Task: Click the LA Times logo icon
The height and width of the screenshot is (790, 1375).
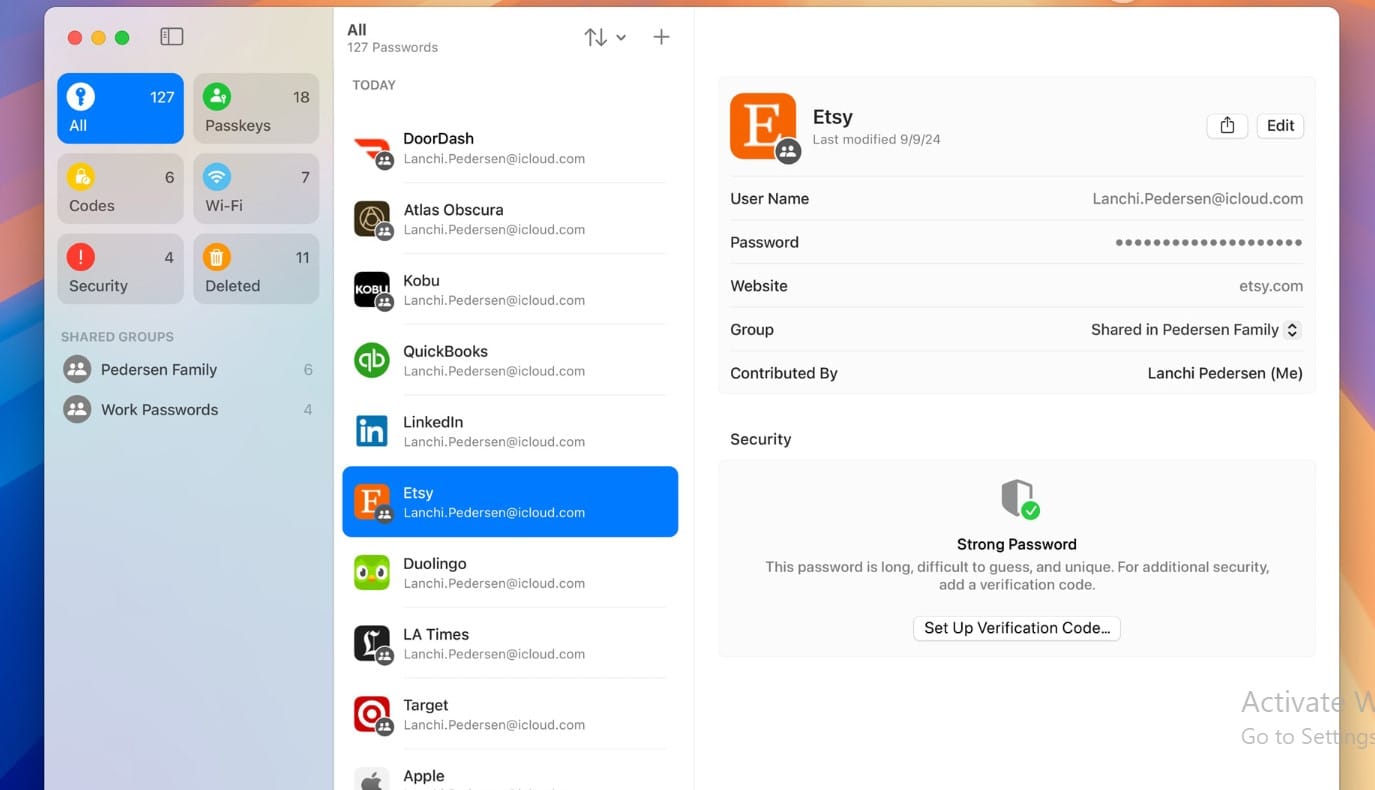Action: pyautogui.click(x=372, y=644)
